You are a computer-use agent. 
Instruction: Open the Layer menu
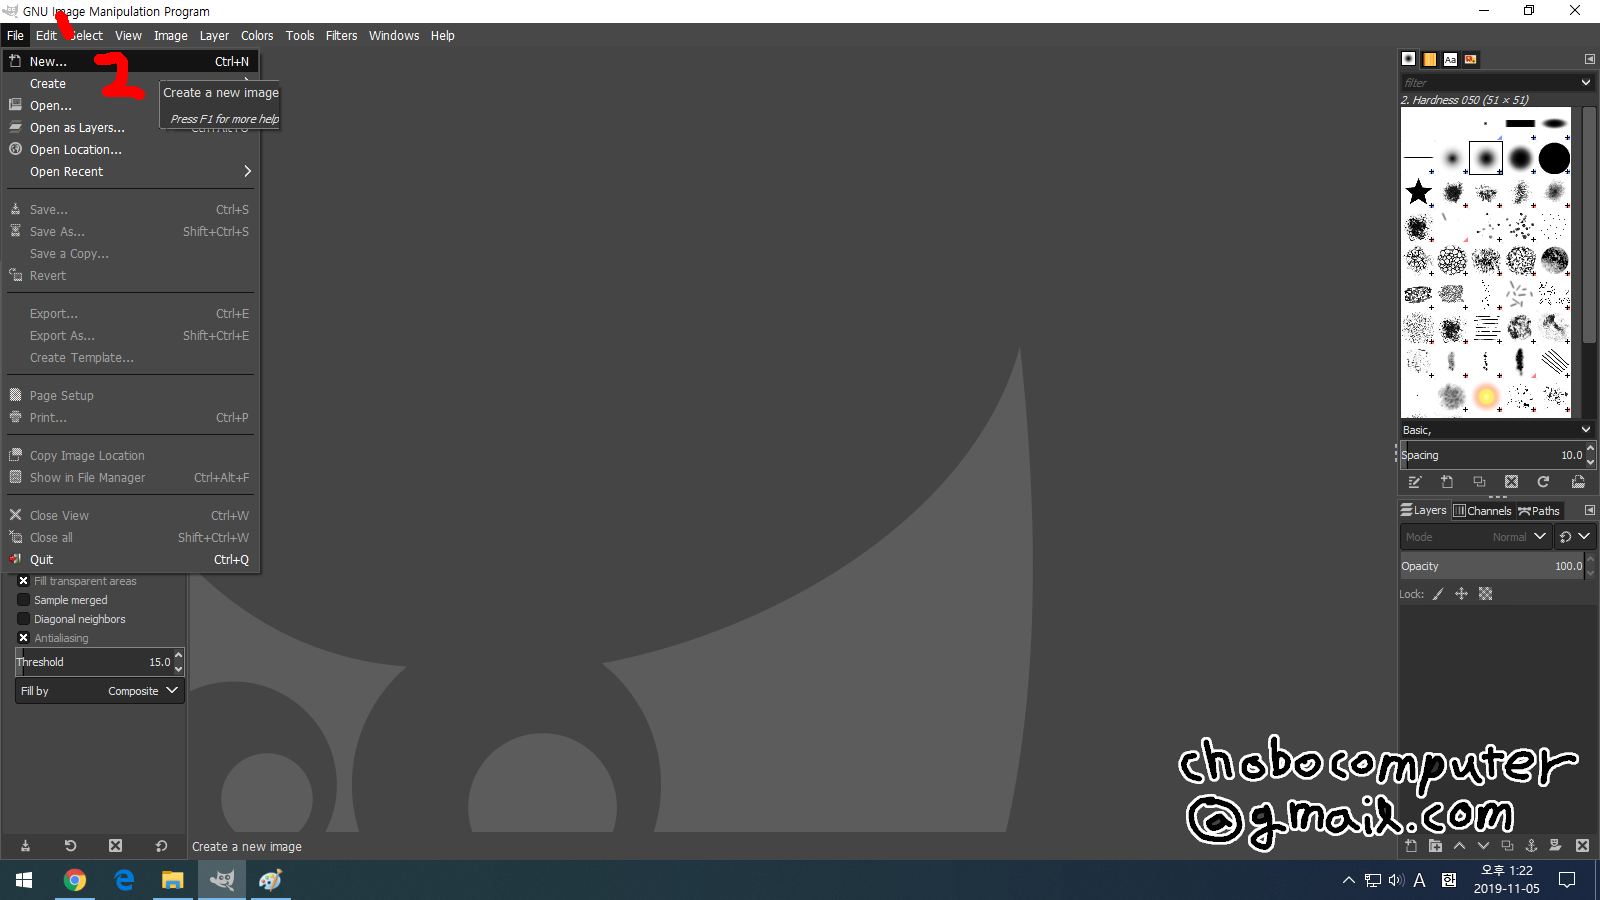pyautogui.click(x=214, y=35)
